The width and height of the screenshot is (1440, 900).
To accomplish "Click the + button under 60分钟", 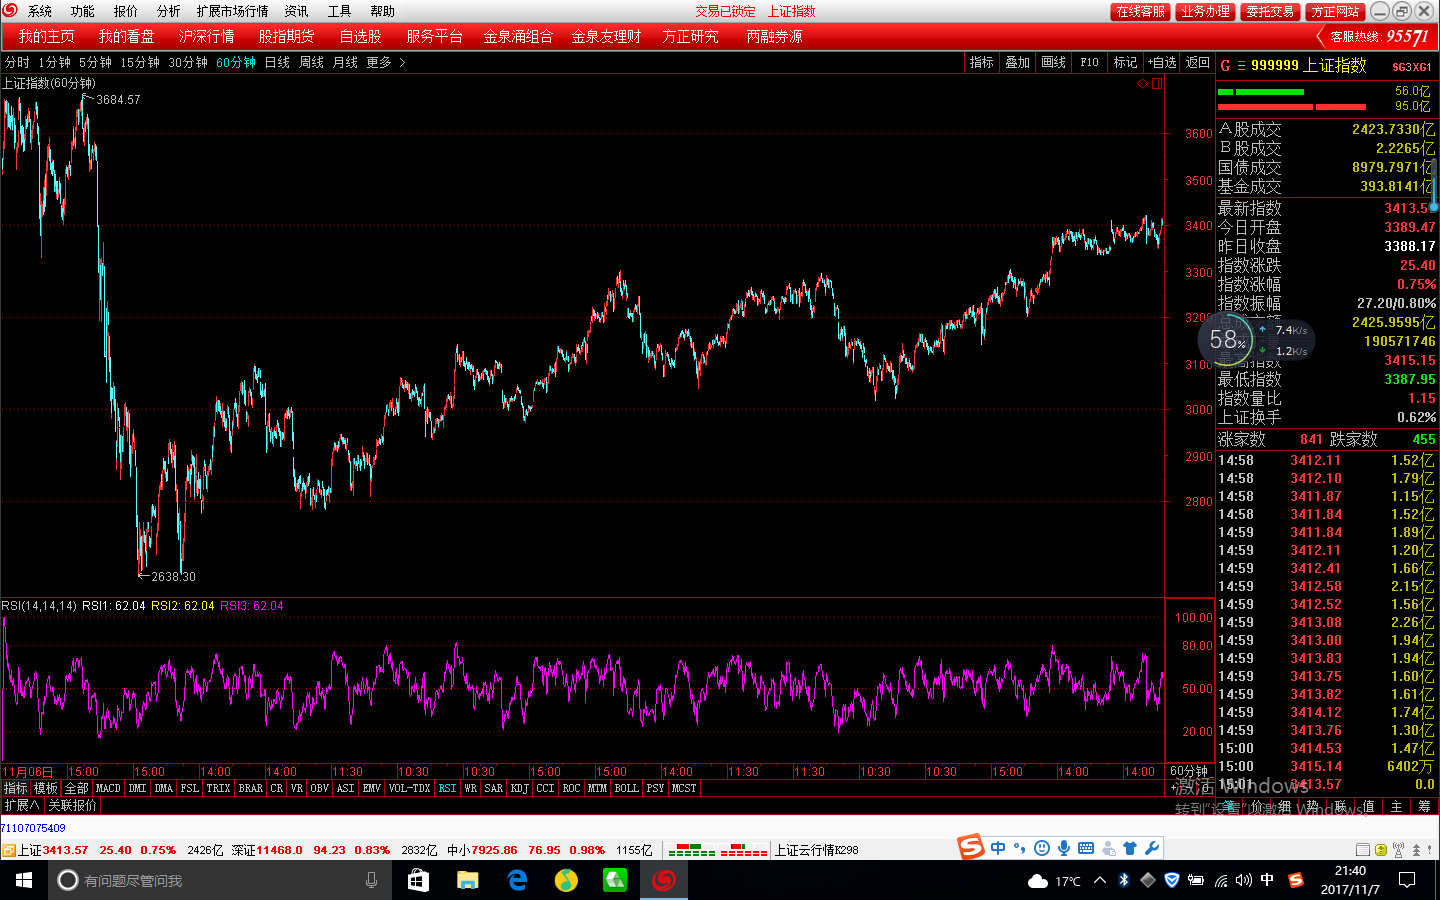I will 1174,788.
